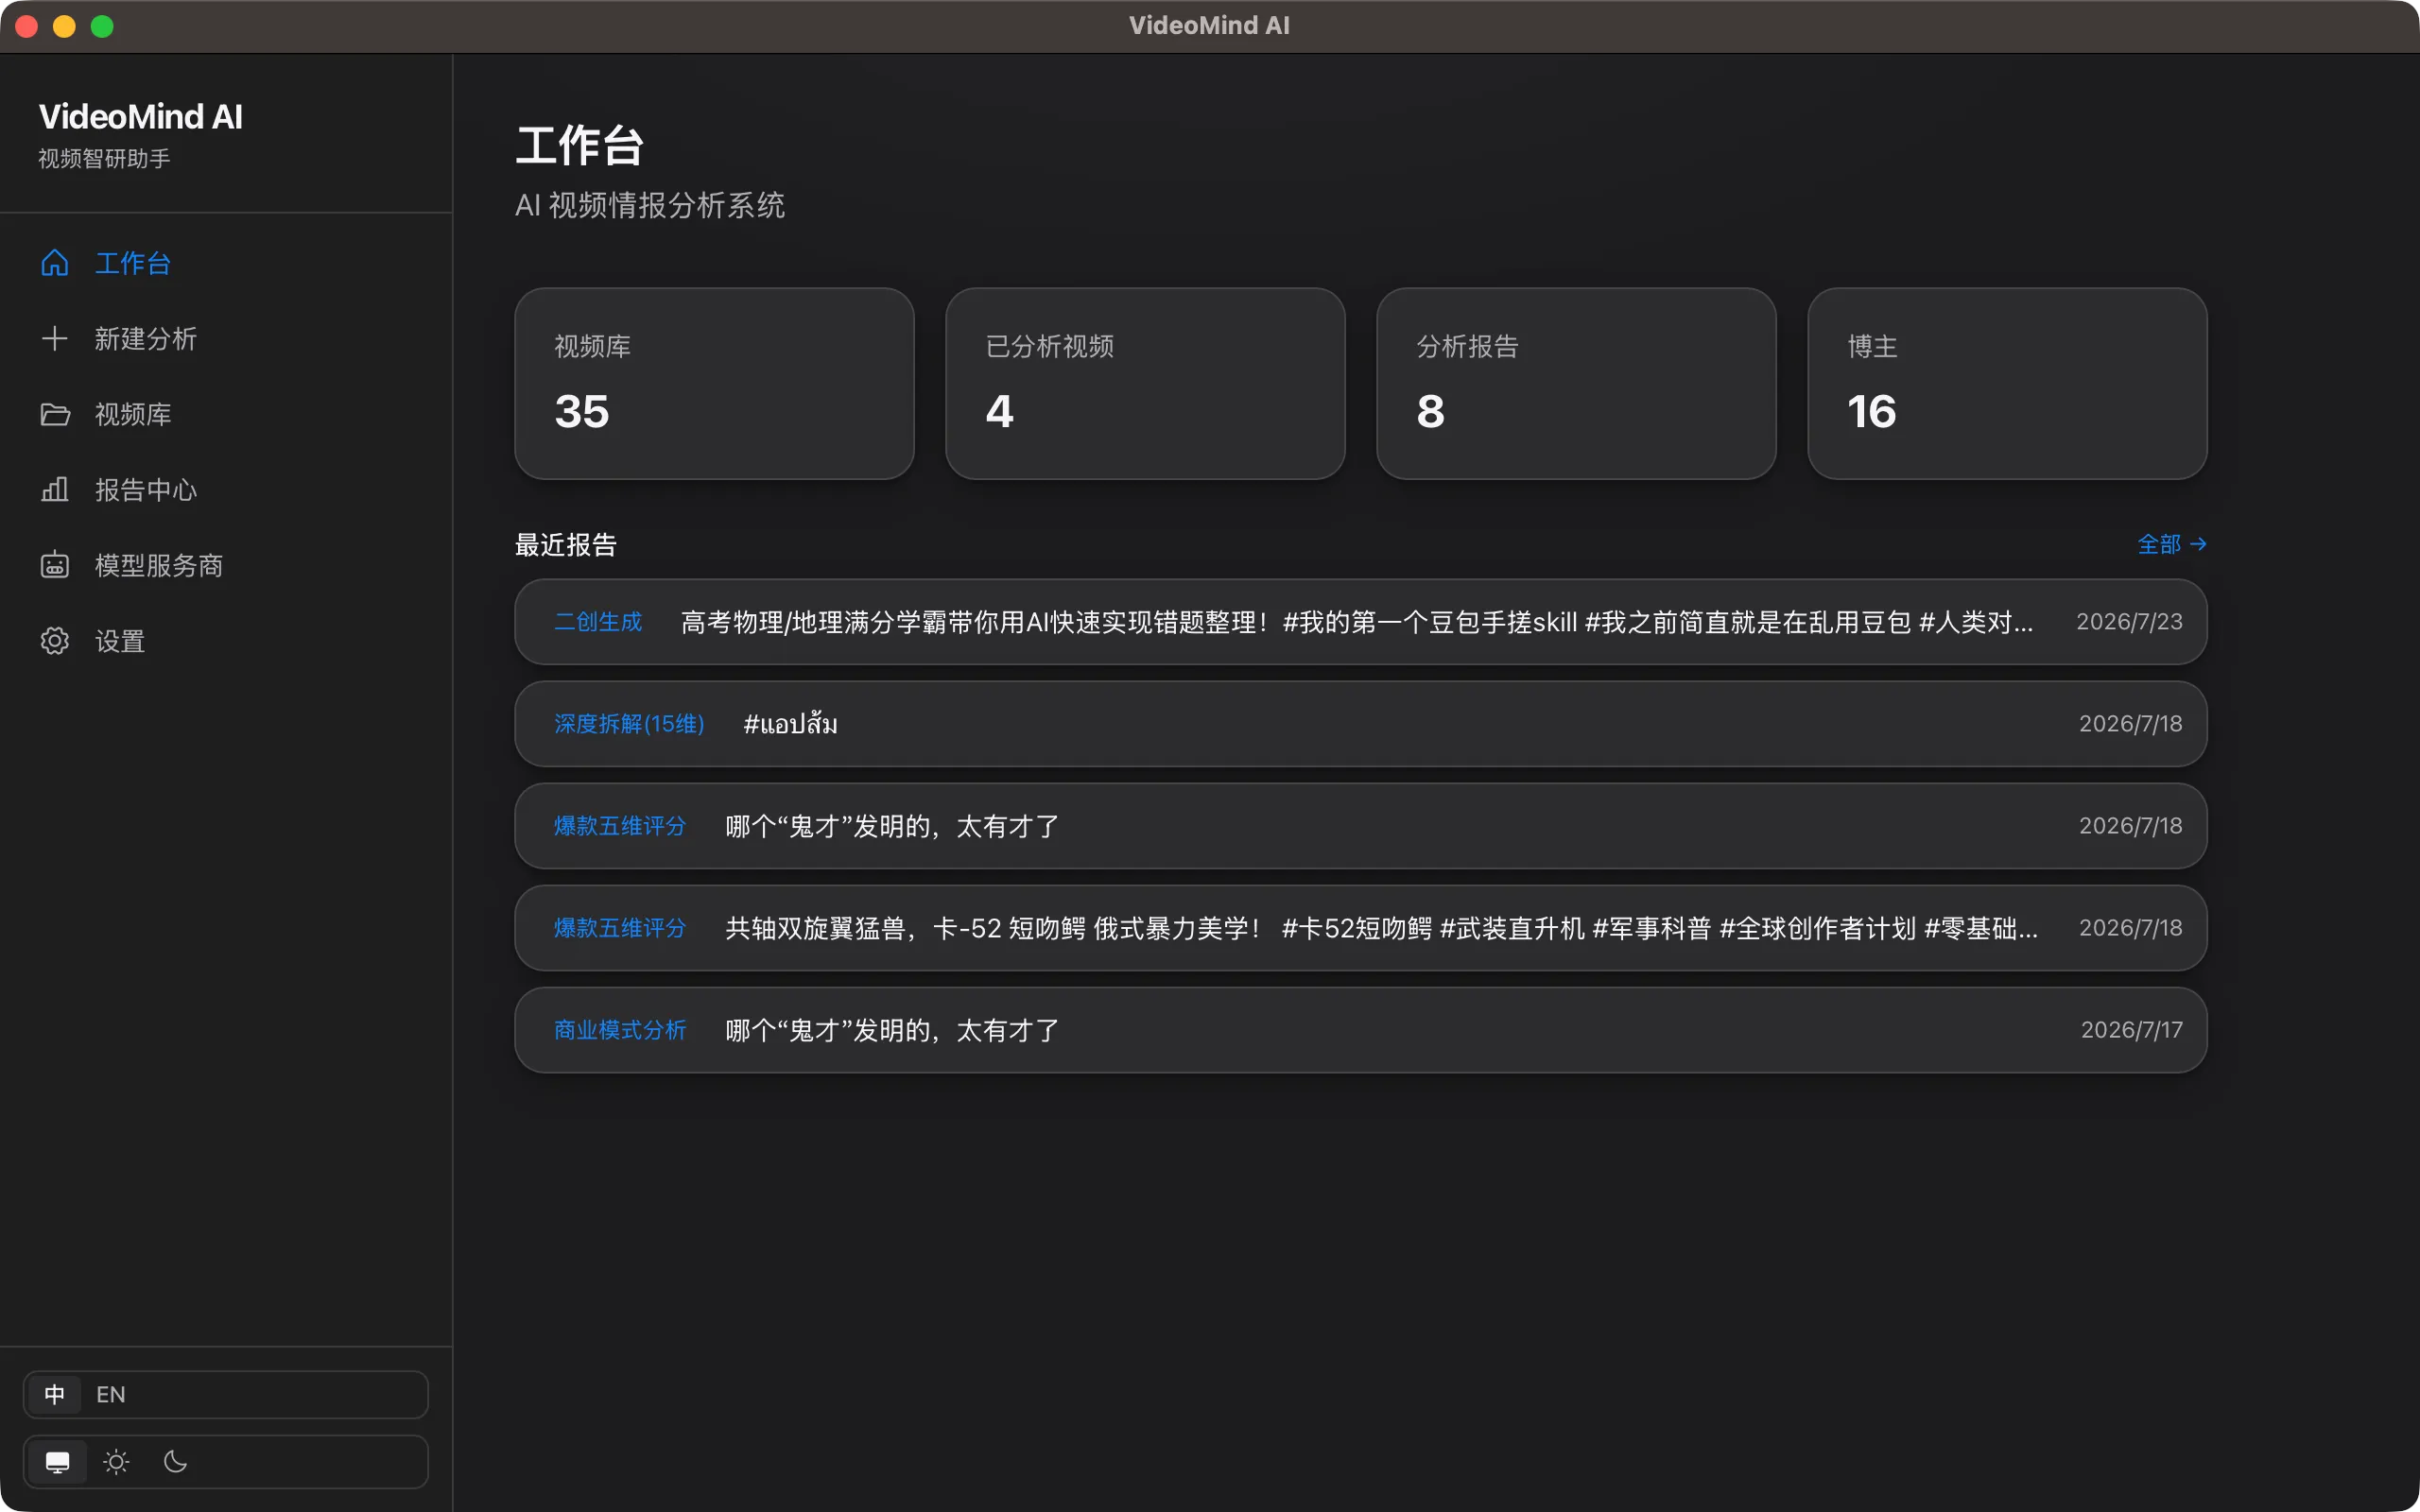Viewport: 2420px width, 1512px height.
Task: Click the 最近报告 section heading
Action: click(x=566, y=545)
